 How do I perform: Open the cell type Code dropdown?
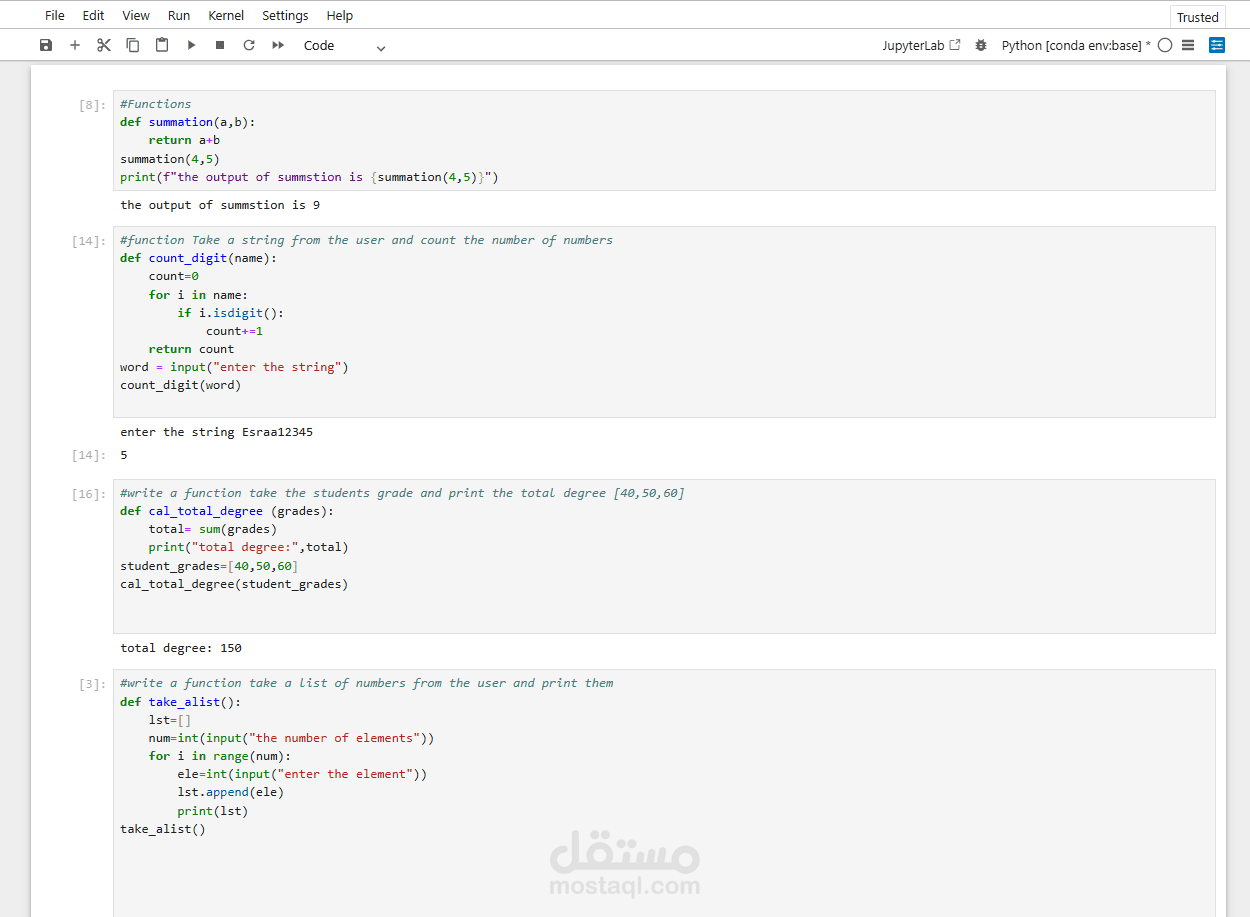344,45
